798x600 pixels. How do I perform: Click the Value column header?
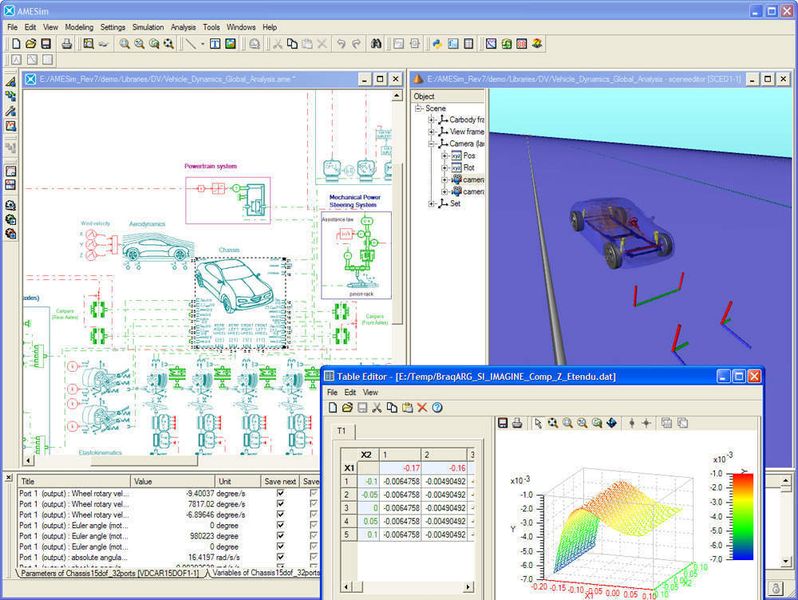pos(173,481)
